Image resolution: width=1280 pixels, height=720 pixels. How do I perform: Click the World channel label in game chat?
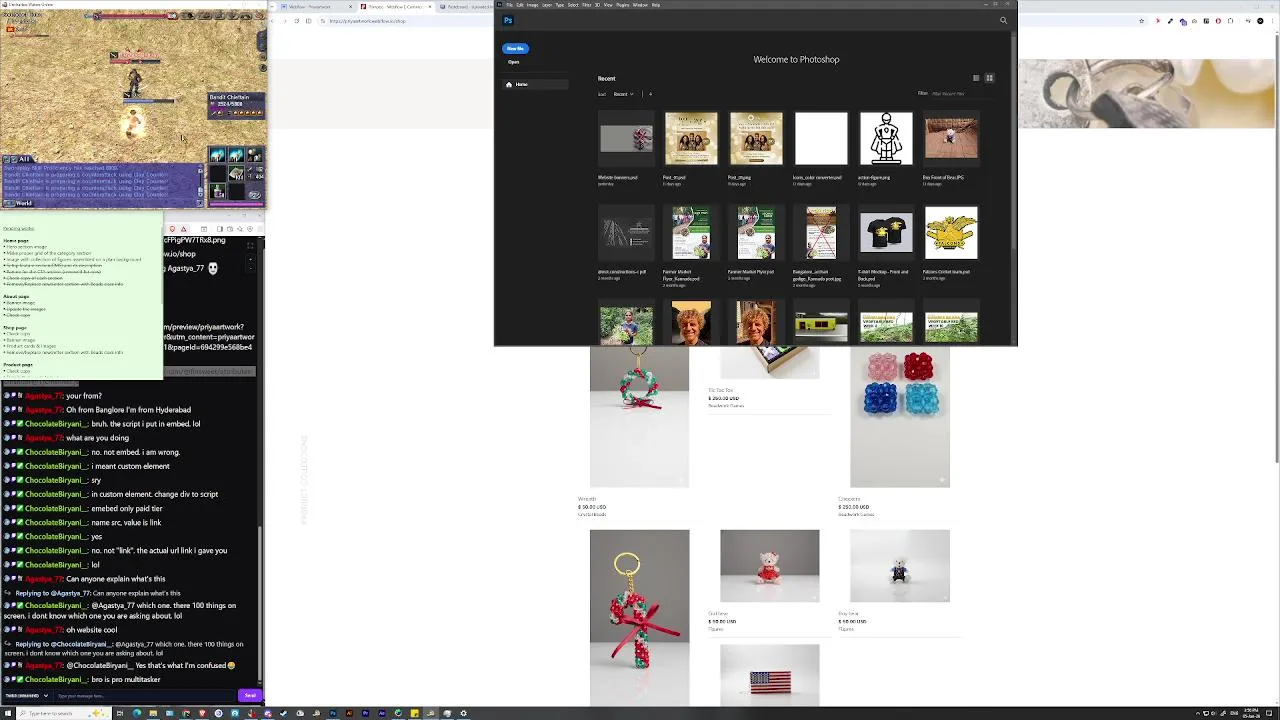(24, 203)
